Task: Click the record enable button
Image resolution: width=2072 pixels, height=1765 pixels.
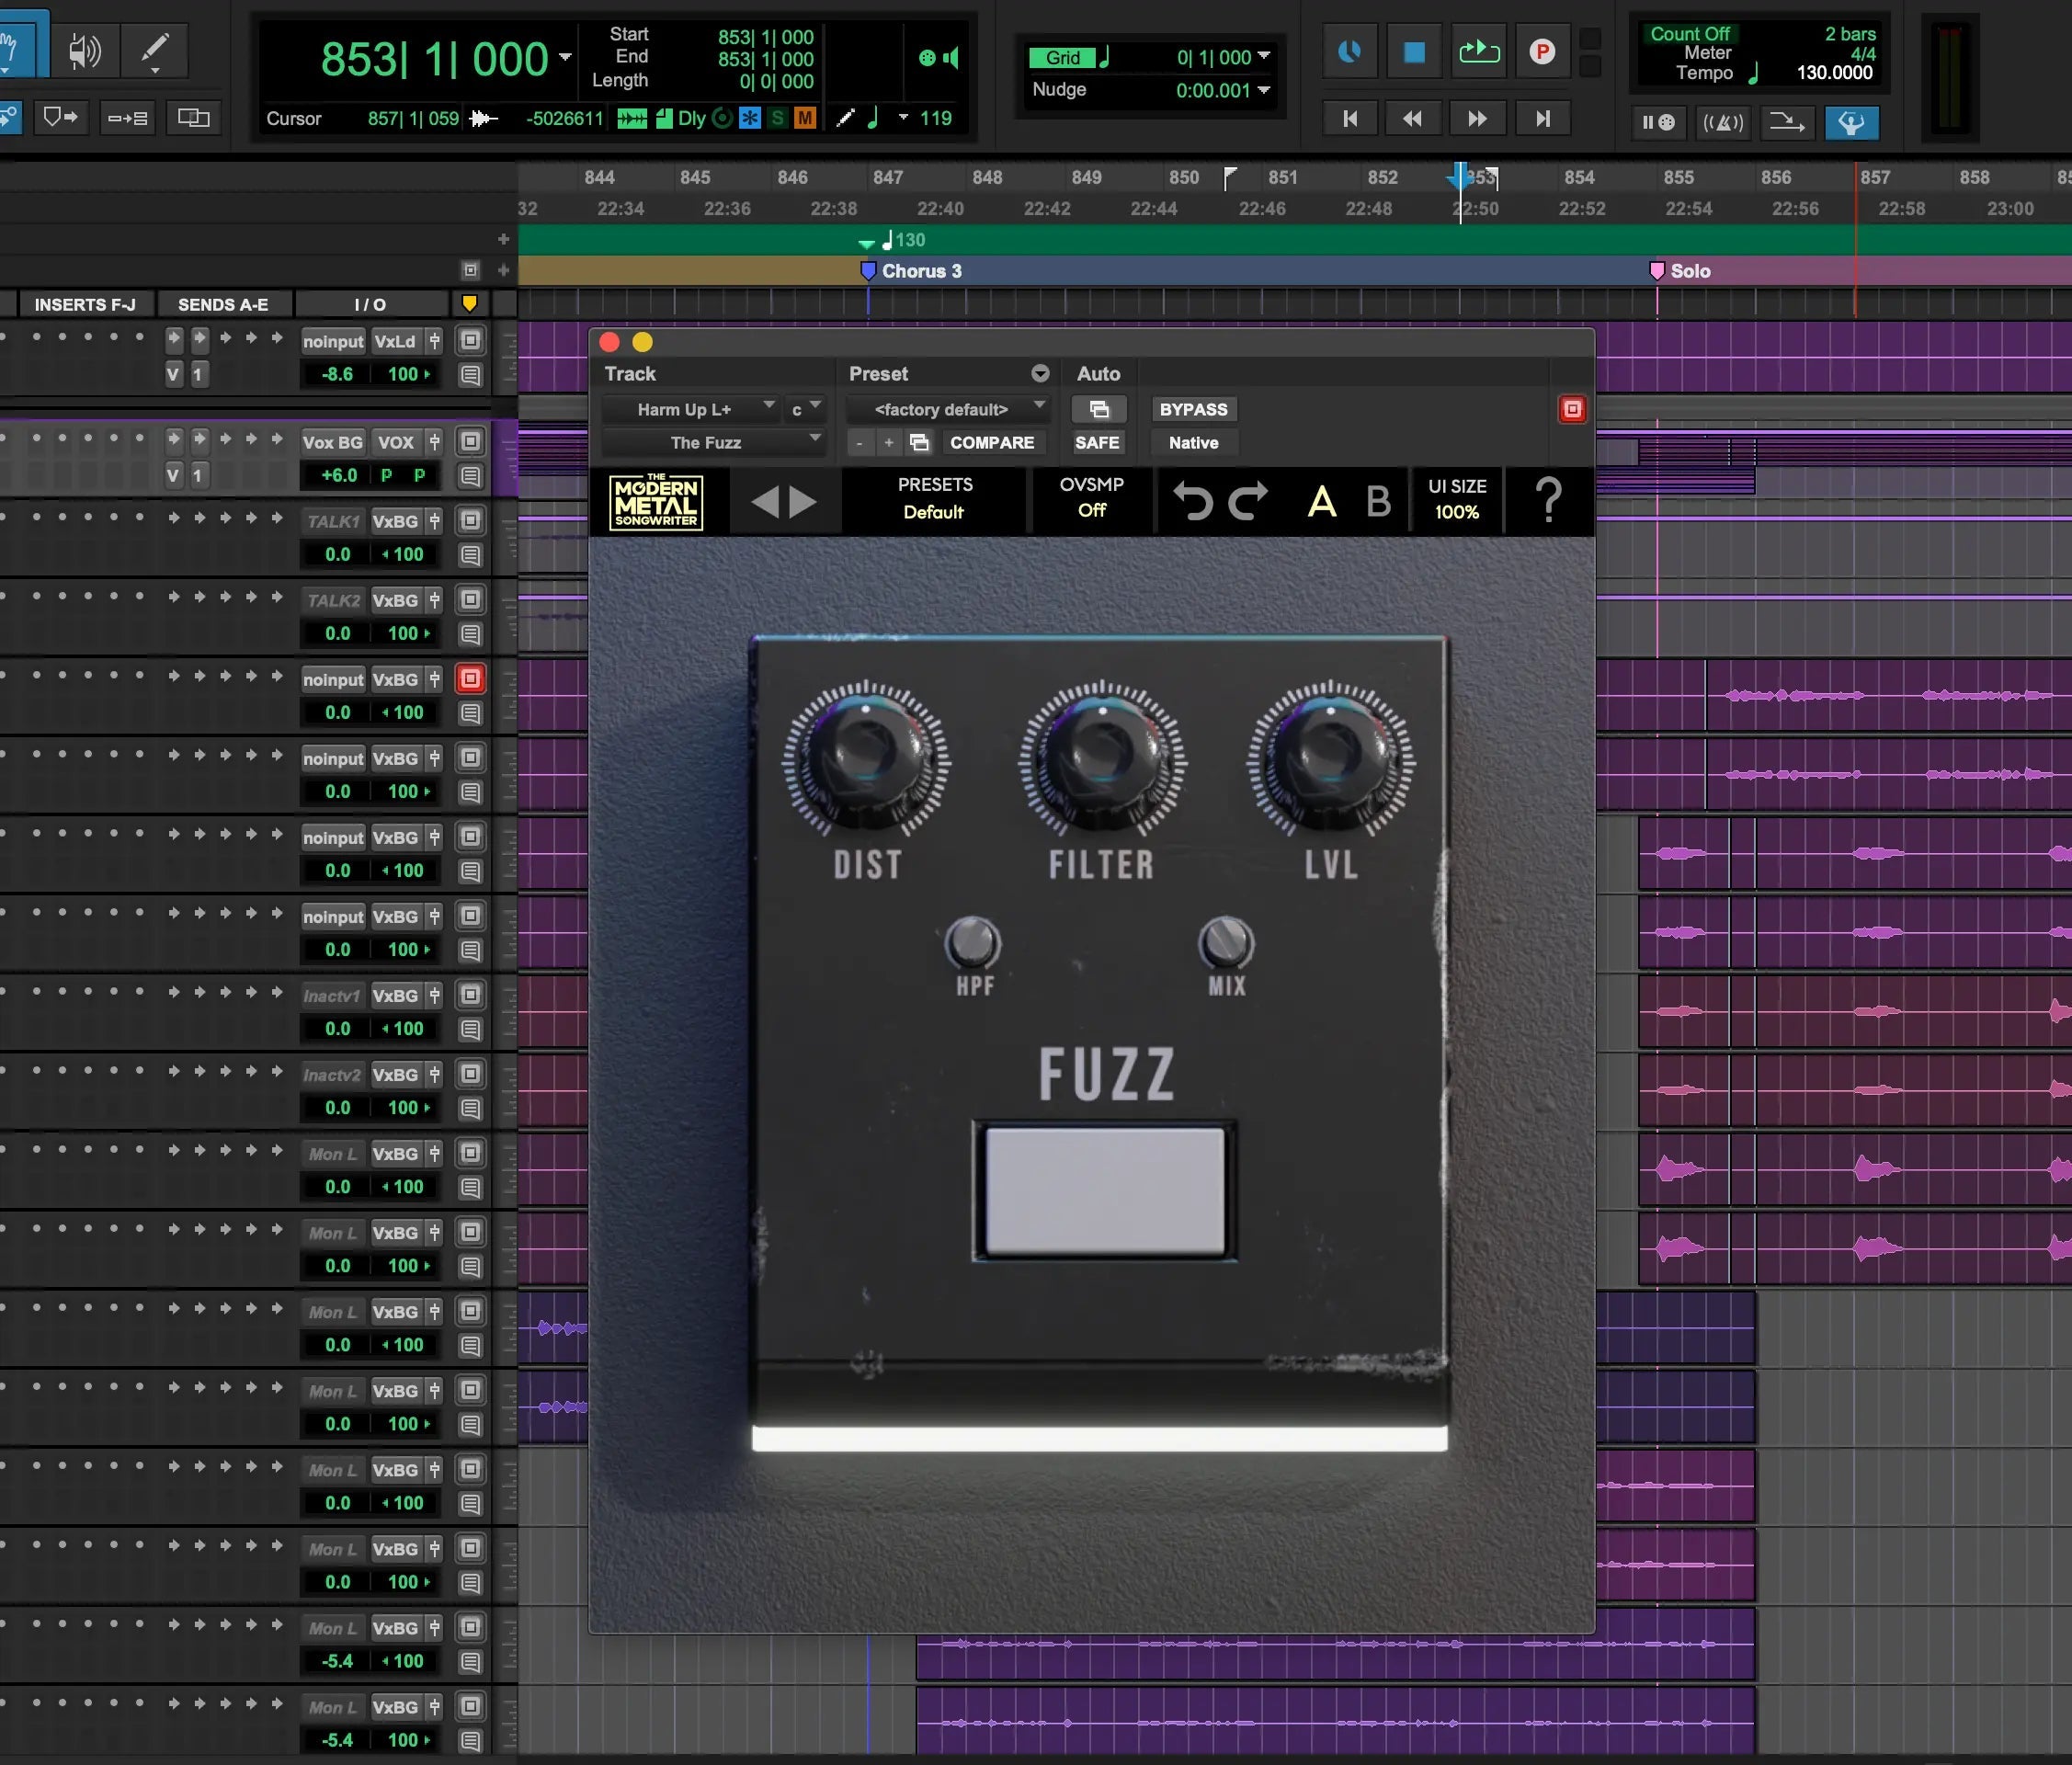Action: point(1541,52)
